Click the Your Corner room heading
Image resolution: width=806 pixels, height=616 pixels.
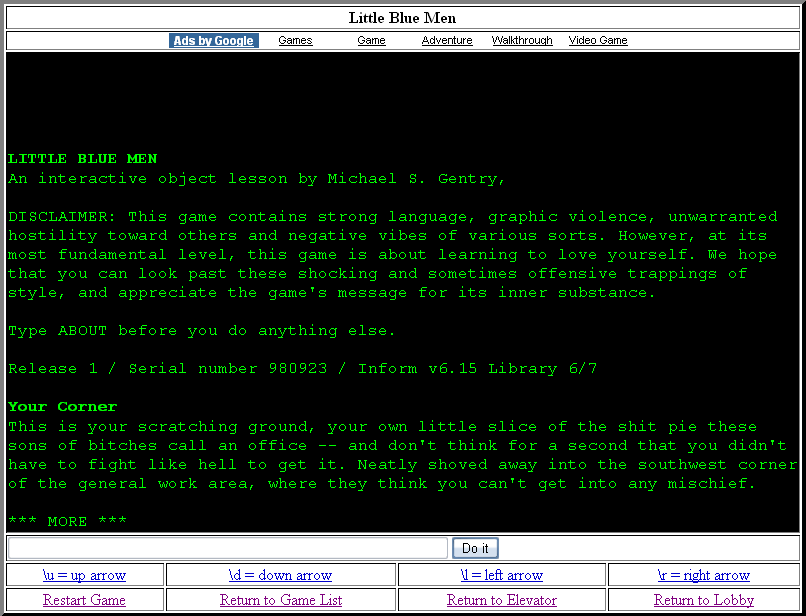(62, 407)
